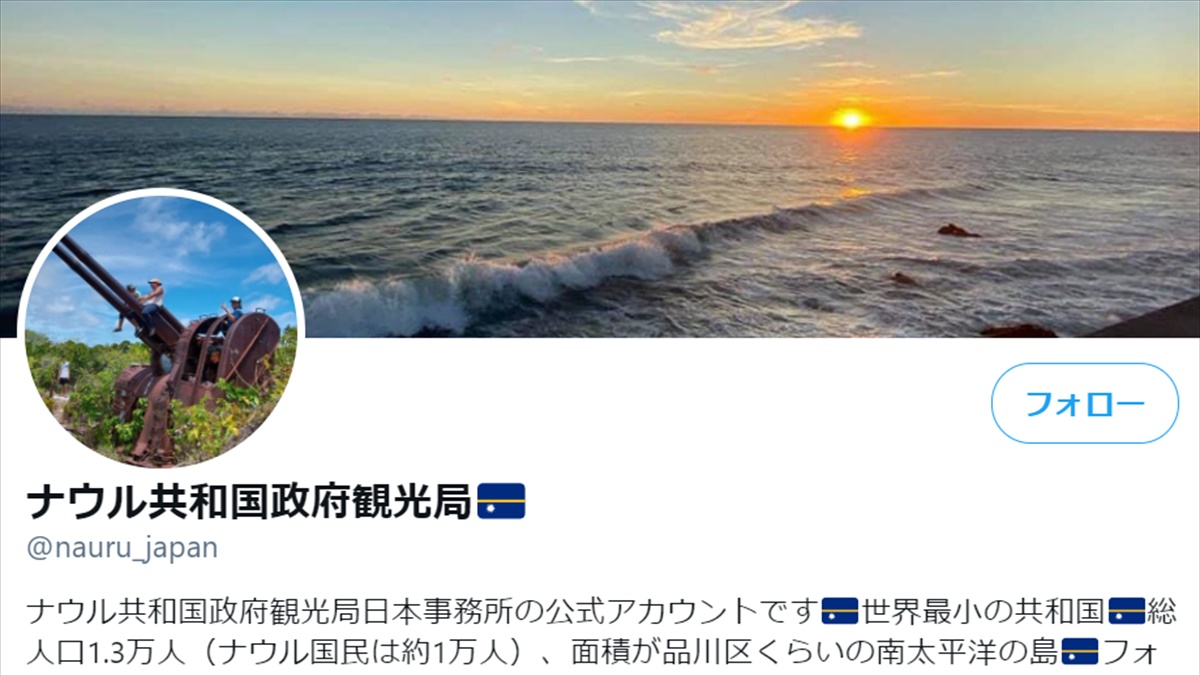1200x676 pixels.
Task: Click the person sitting on gun barrel
Action: click(x=152, y=300)
